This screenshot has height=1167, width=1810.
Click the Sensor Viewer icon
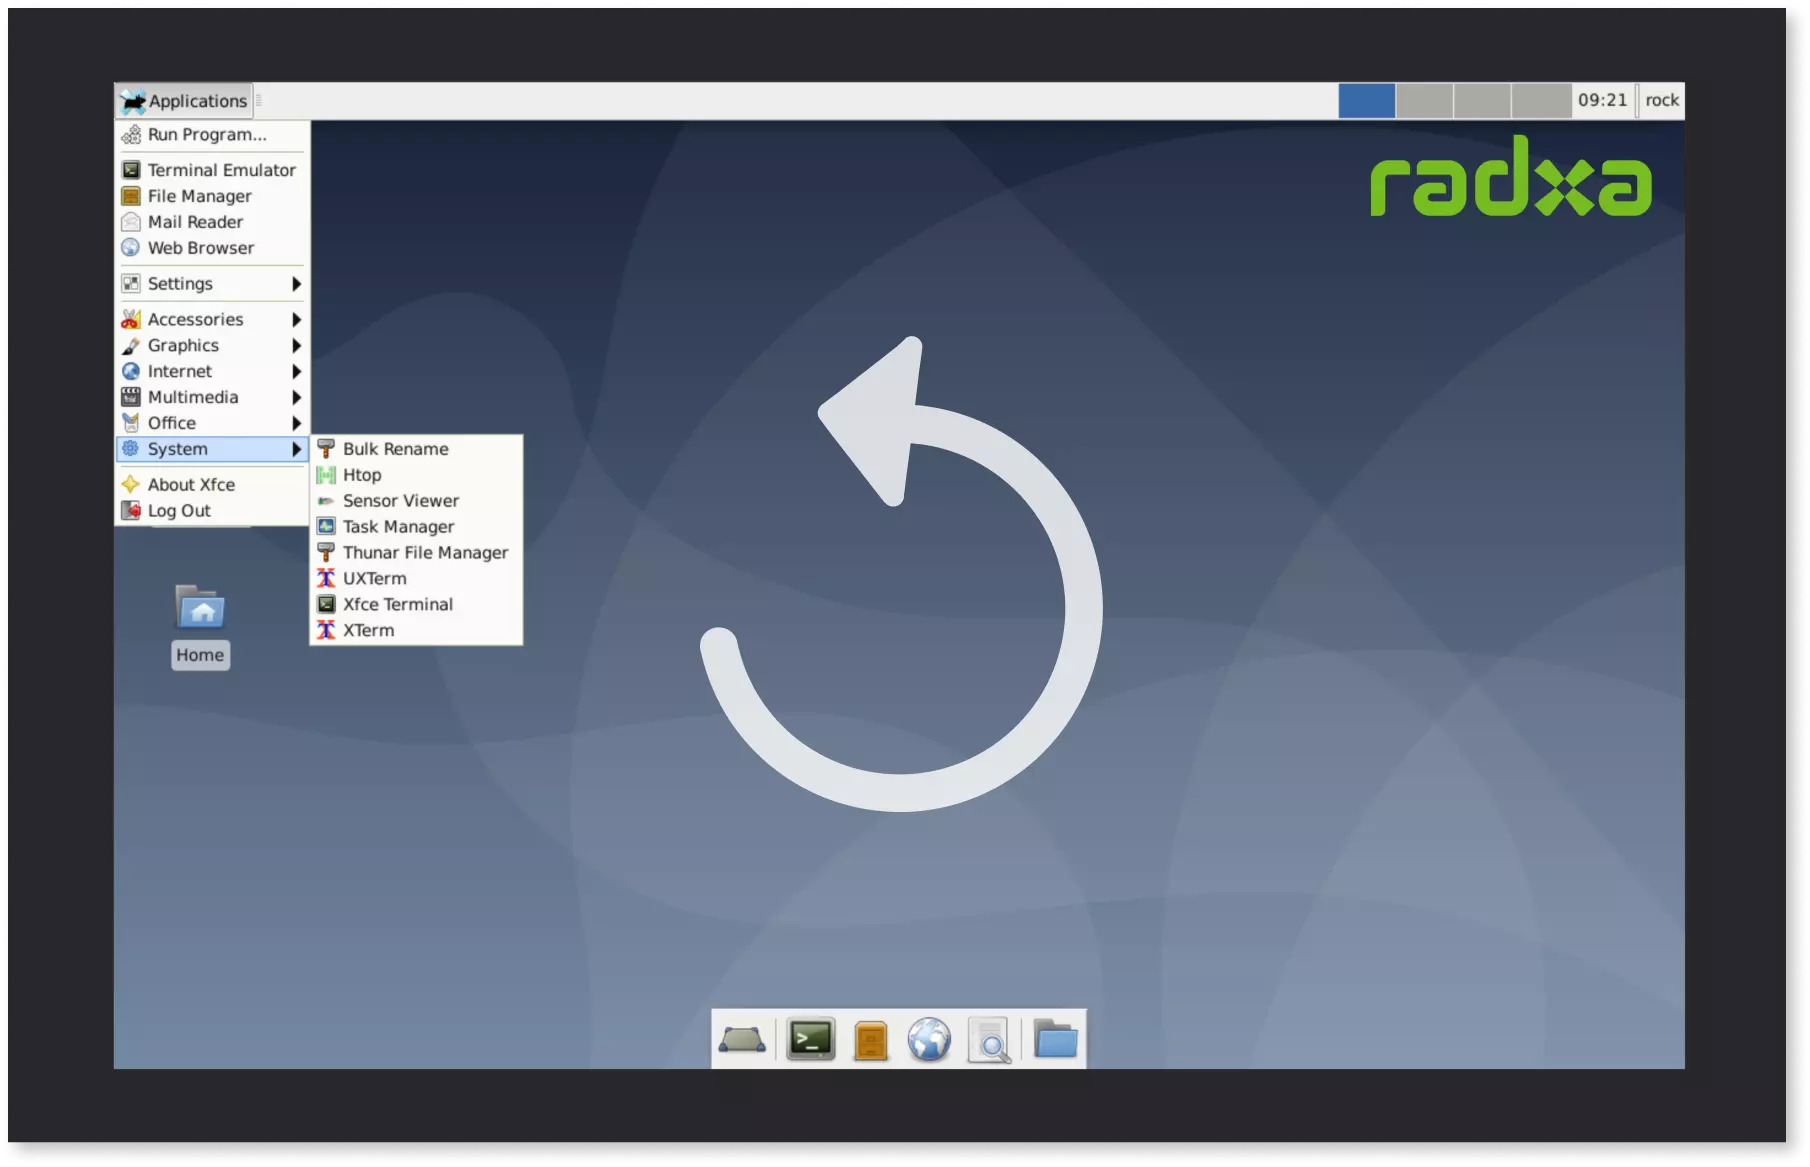pyautogui.click(x=326, y=502)
